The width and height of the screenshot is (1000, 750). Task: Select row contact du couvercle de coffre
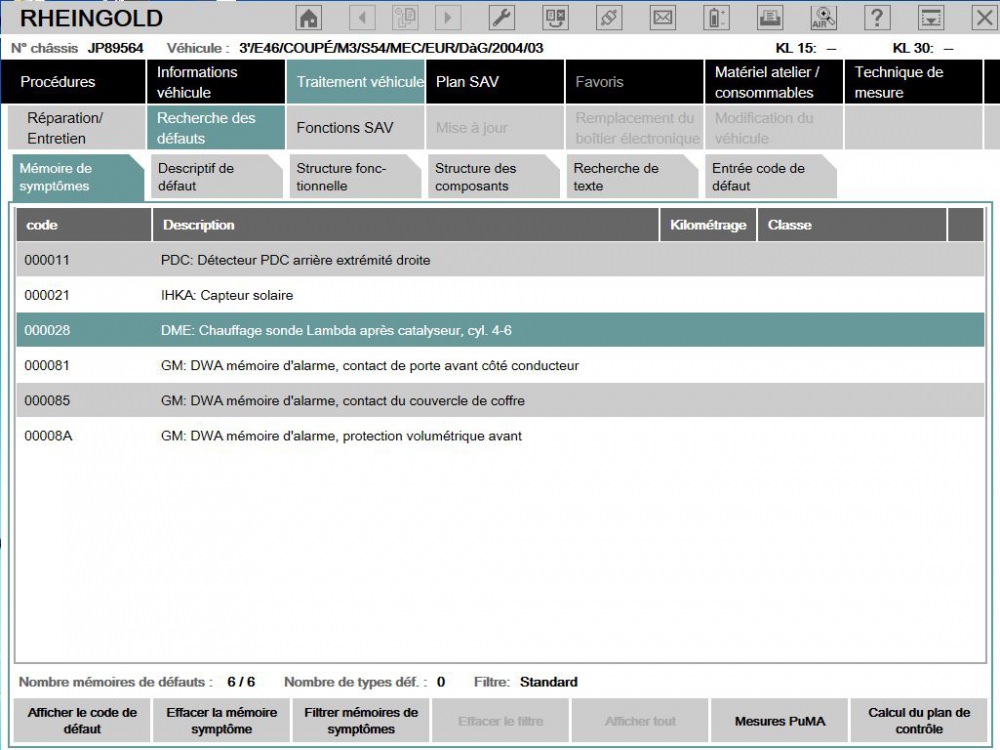pos(501,400)
